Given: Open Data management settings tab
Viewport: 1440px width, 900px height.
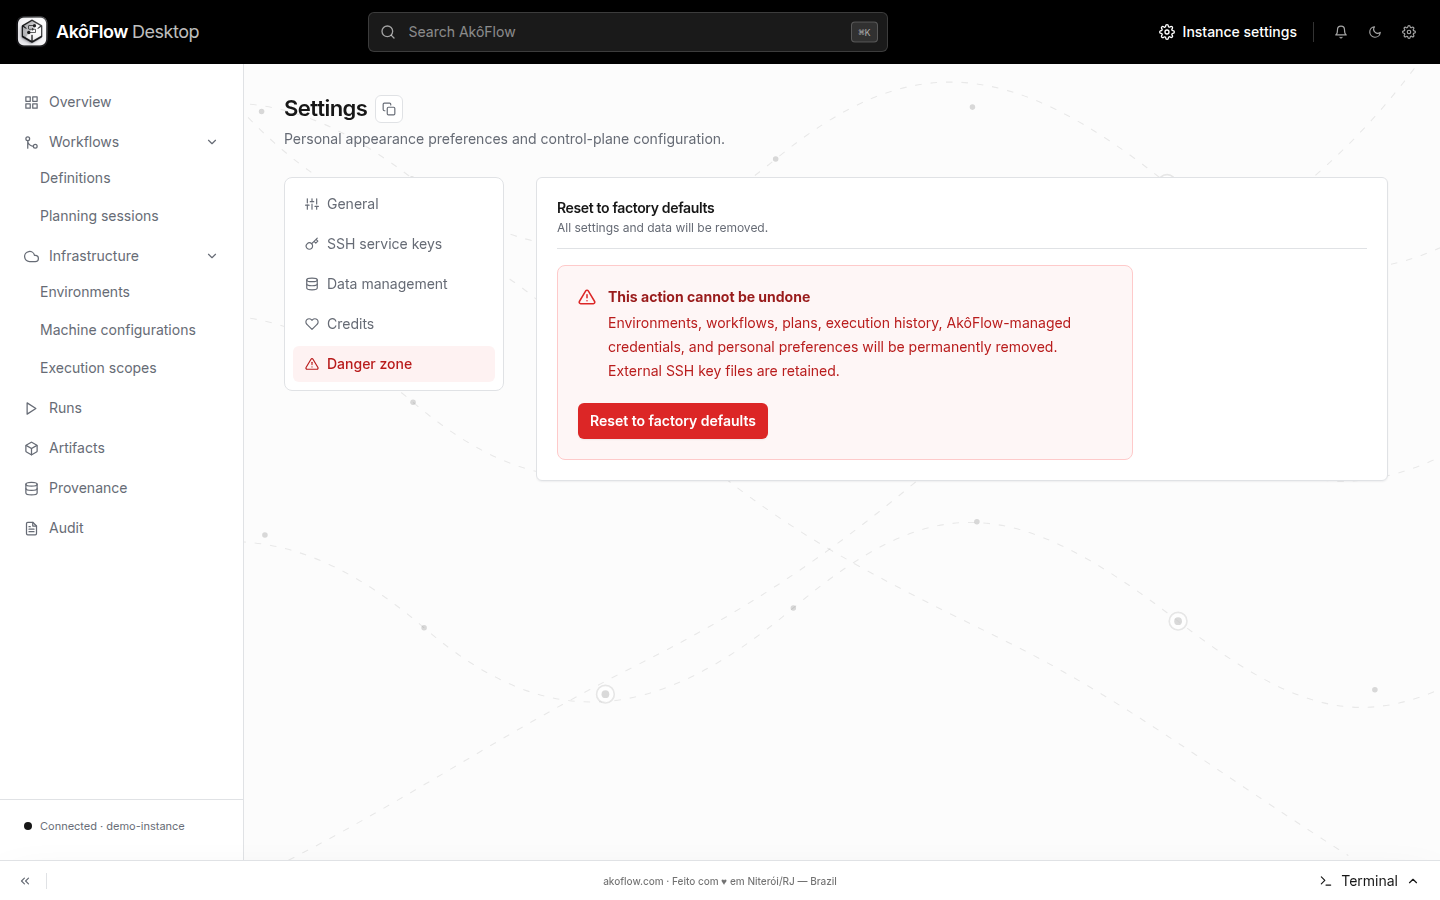Looking at the screenshot, I should [x=394, y=284].
